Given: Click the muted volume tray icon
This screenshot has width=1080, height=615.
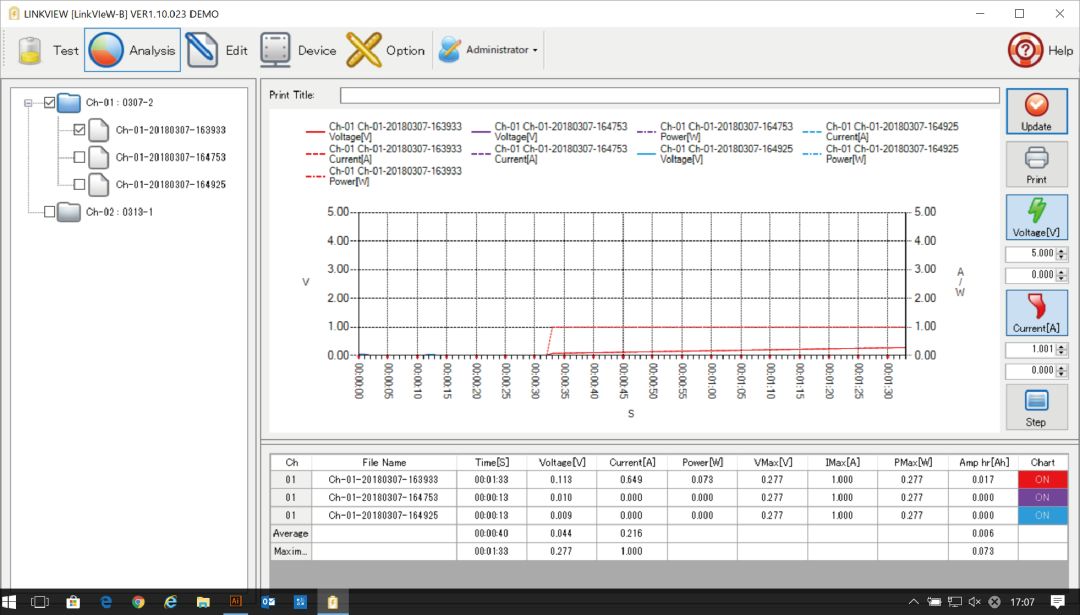Looking at the screenshot, I should coord(974,602).
